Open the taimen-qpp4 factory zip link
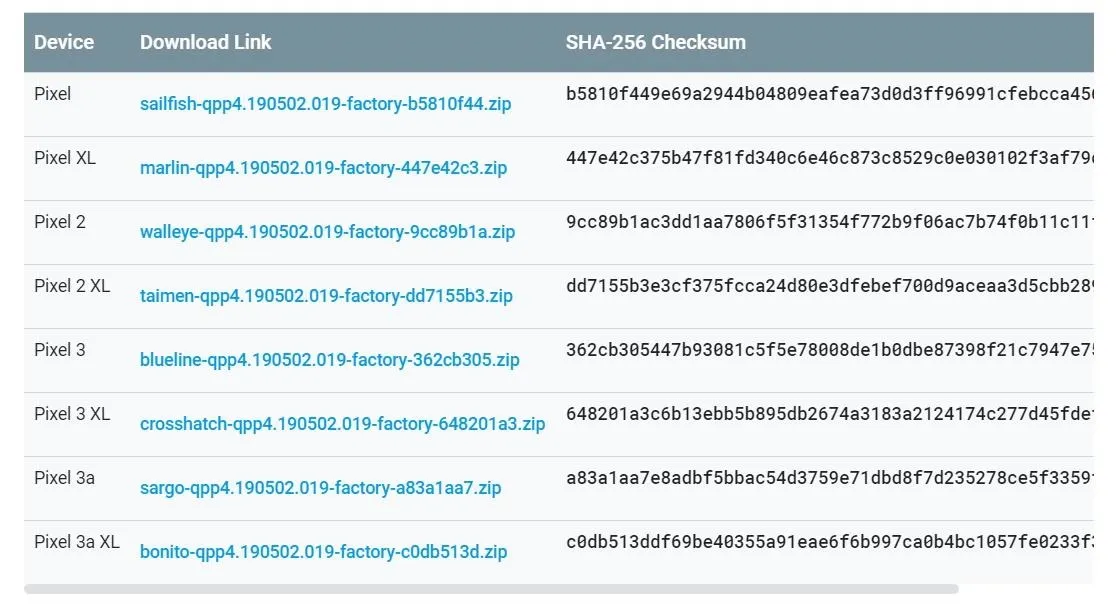 pos(326,296)
